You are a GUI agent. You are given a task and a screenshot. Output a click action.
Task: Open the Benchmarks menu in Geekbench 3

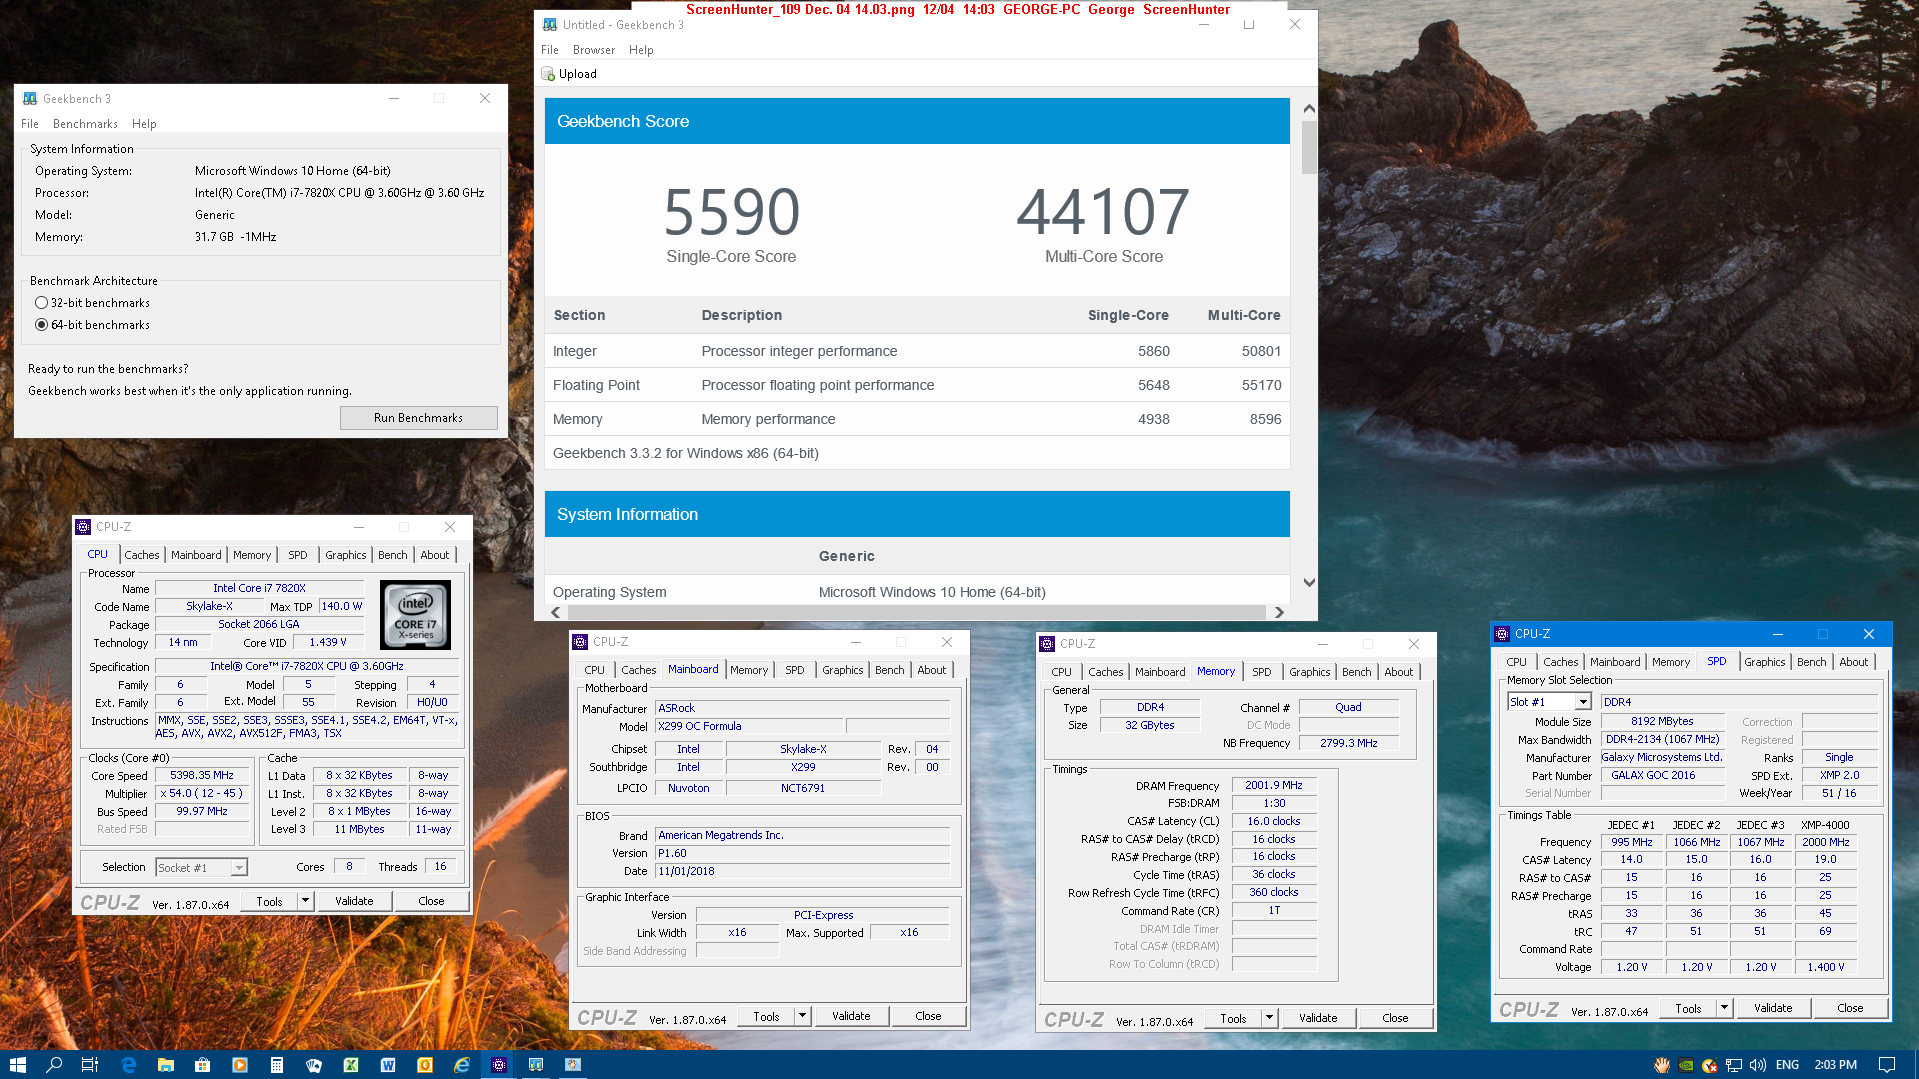click(85, 124)
